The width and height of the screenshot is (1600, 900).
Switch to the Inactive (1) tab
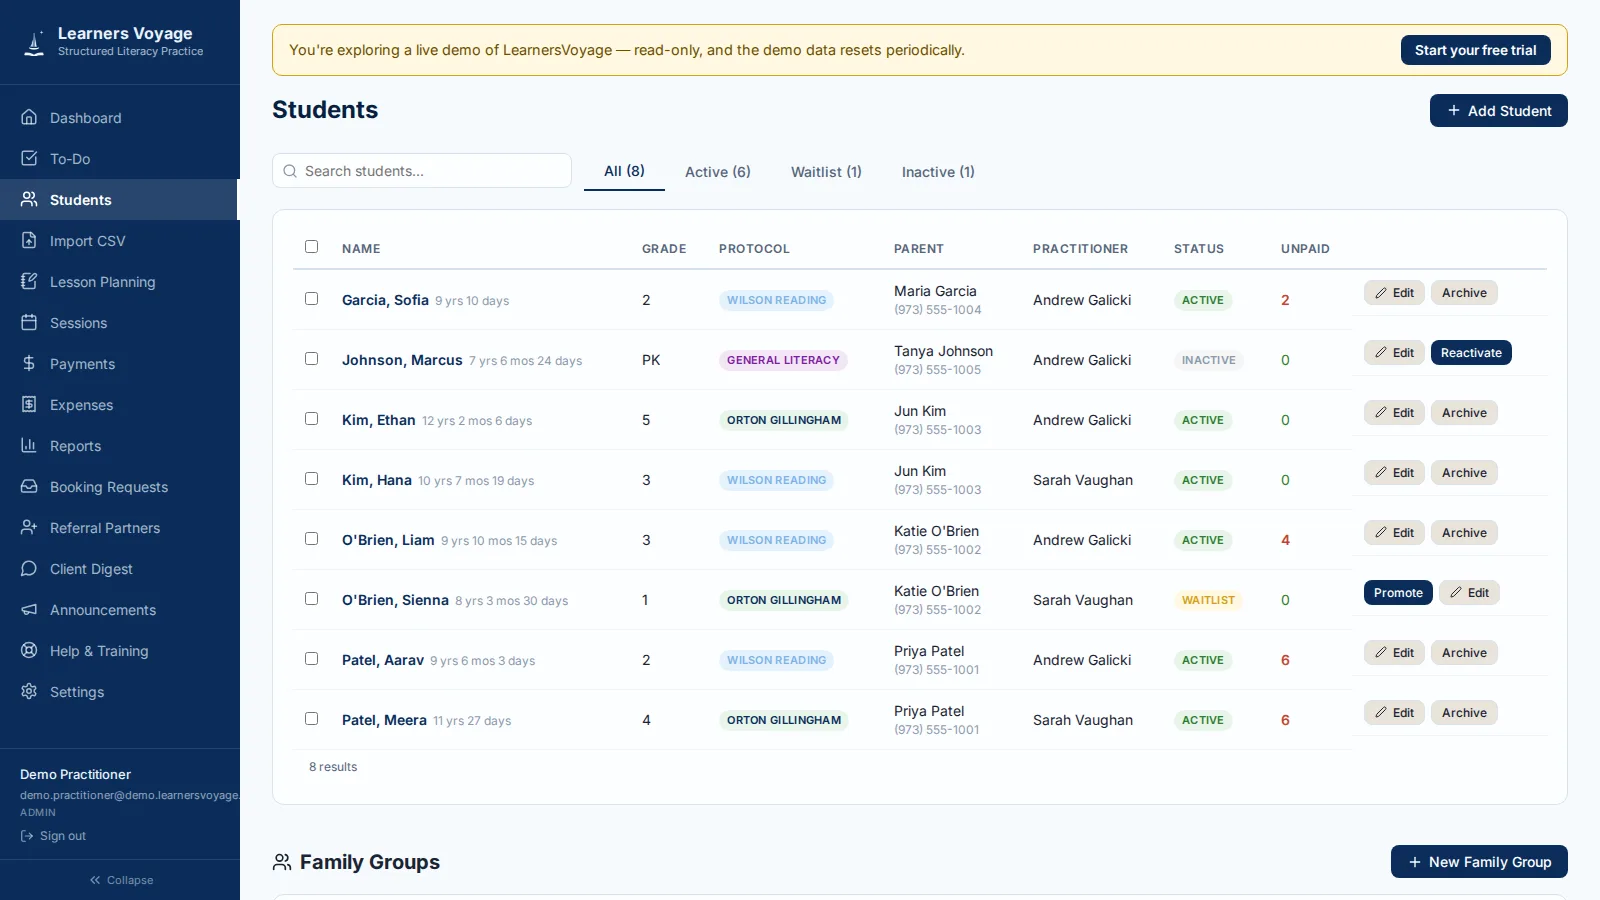pos(938,172)
